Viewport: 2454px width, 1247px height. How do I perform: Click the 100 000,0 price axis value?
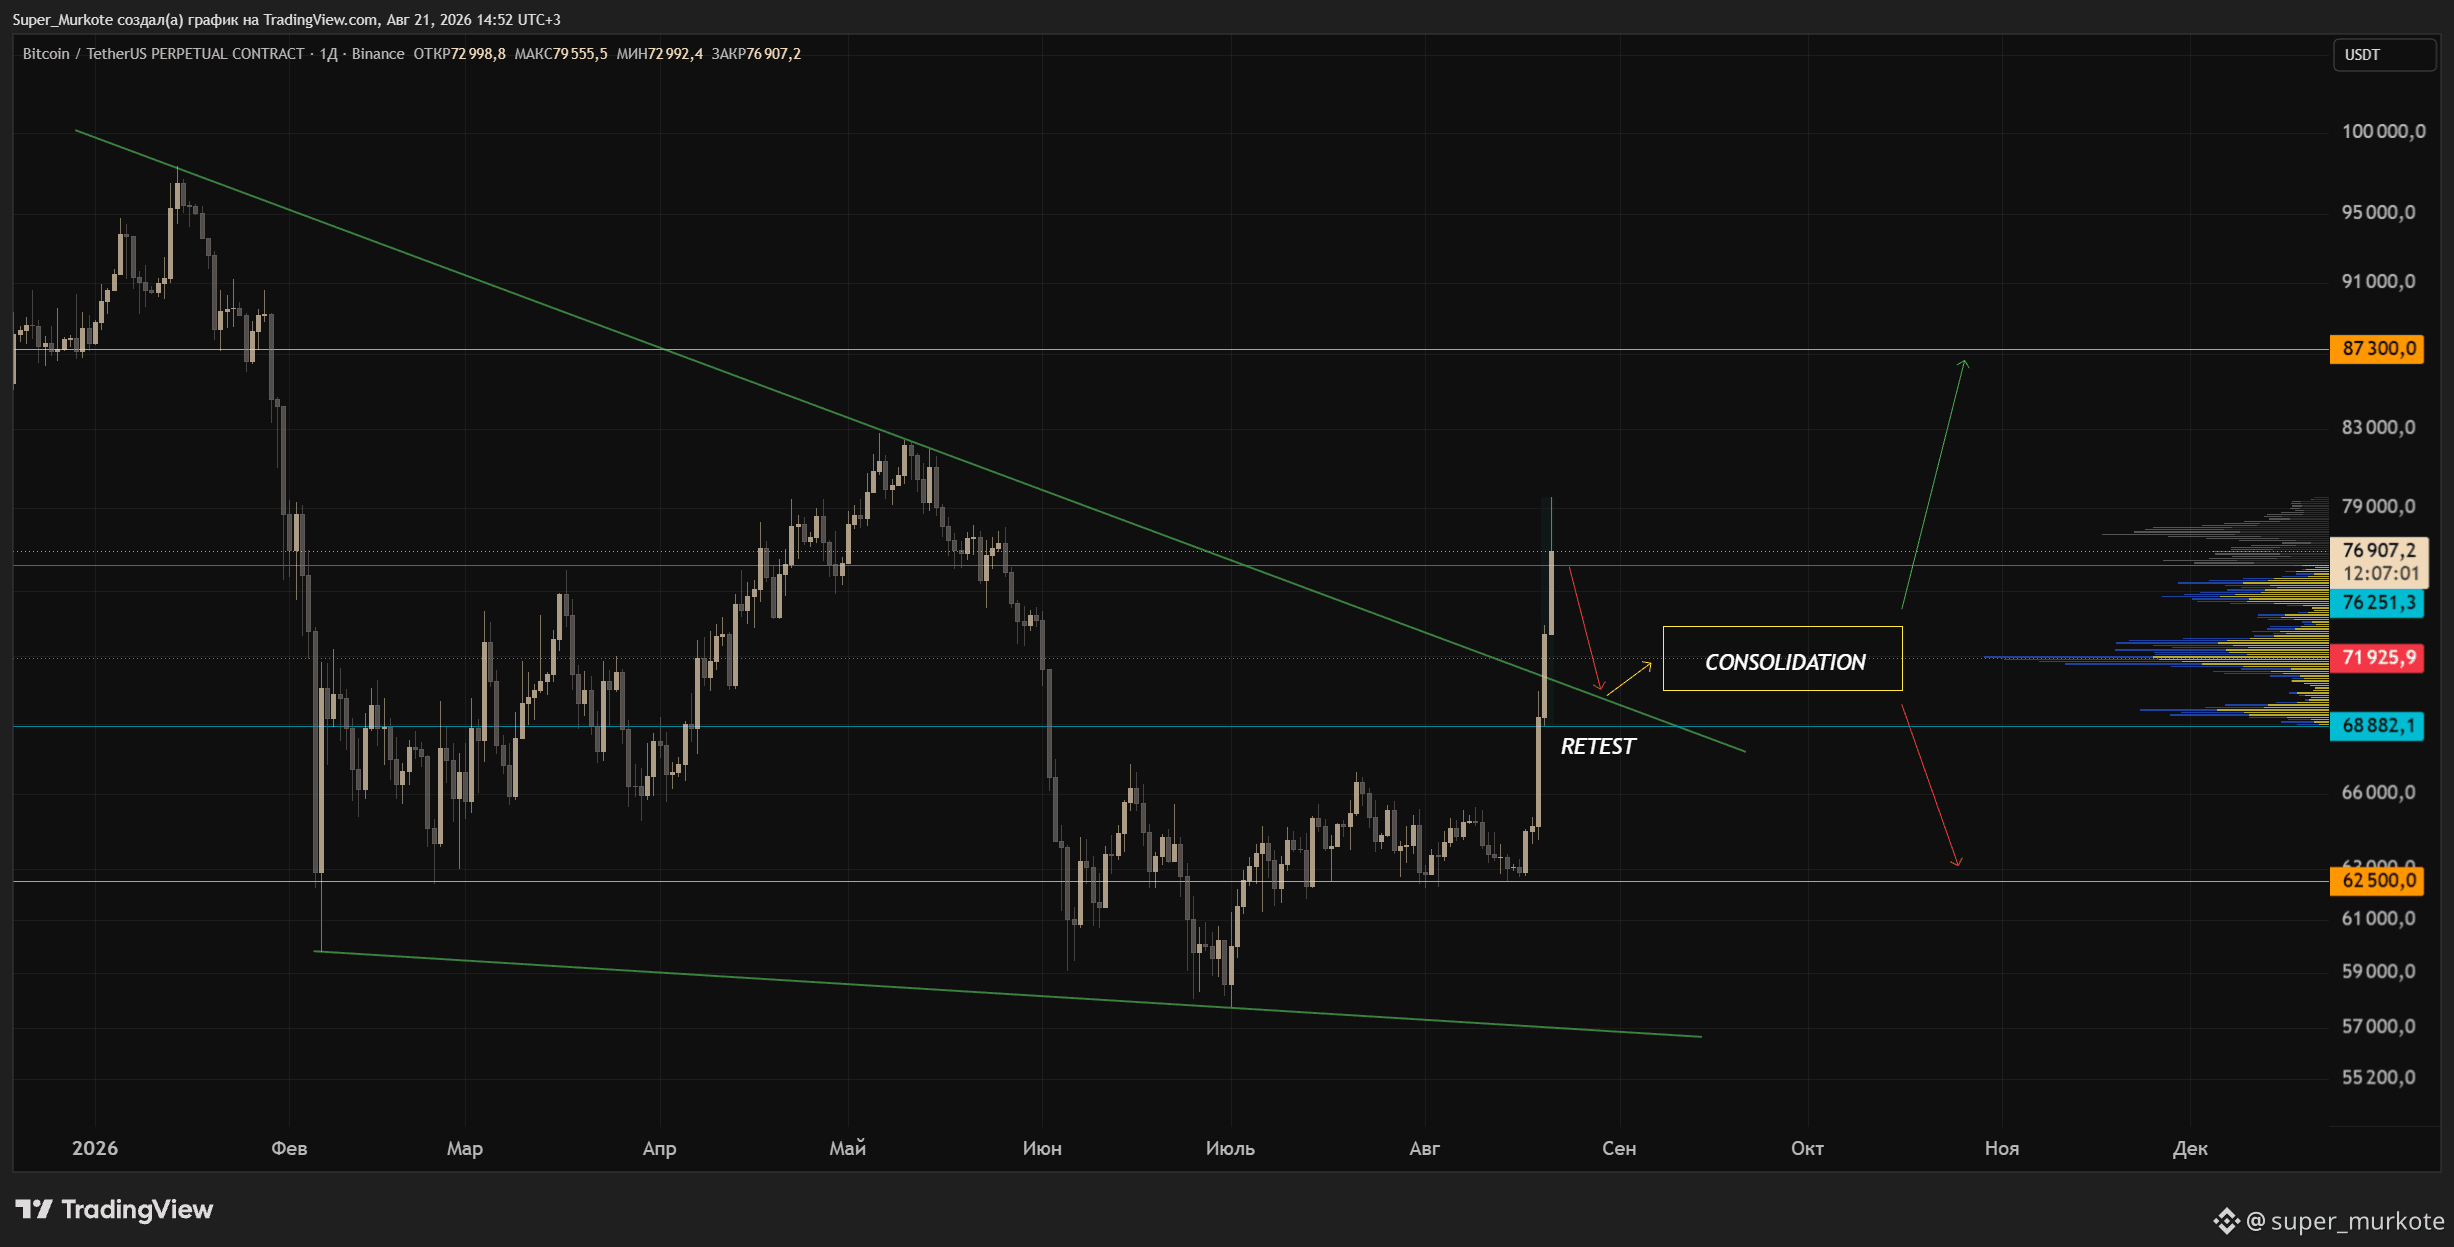click(2383, 132)
